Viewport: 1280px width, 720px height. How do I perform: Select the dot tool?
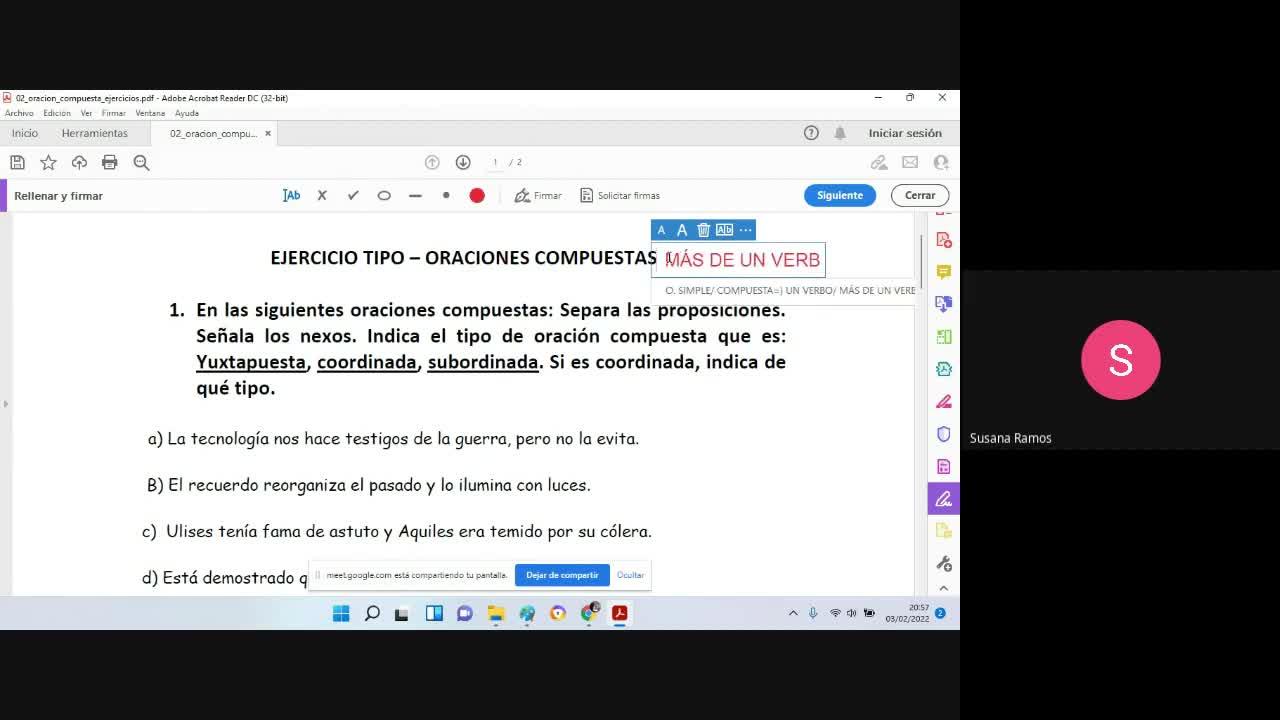446,195
